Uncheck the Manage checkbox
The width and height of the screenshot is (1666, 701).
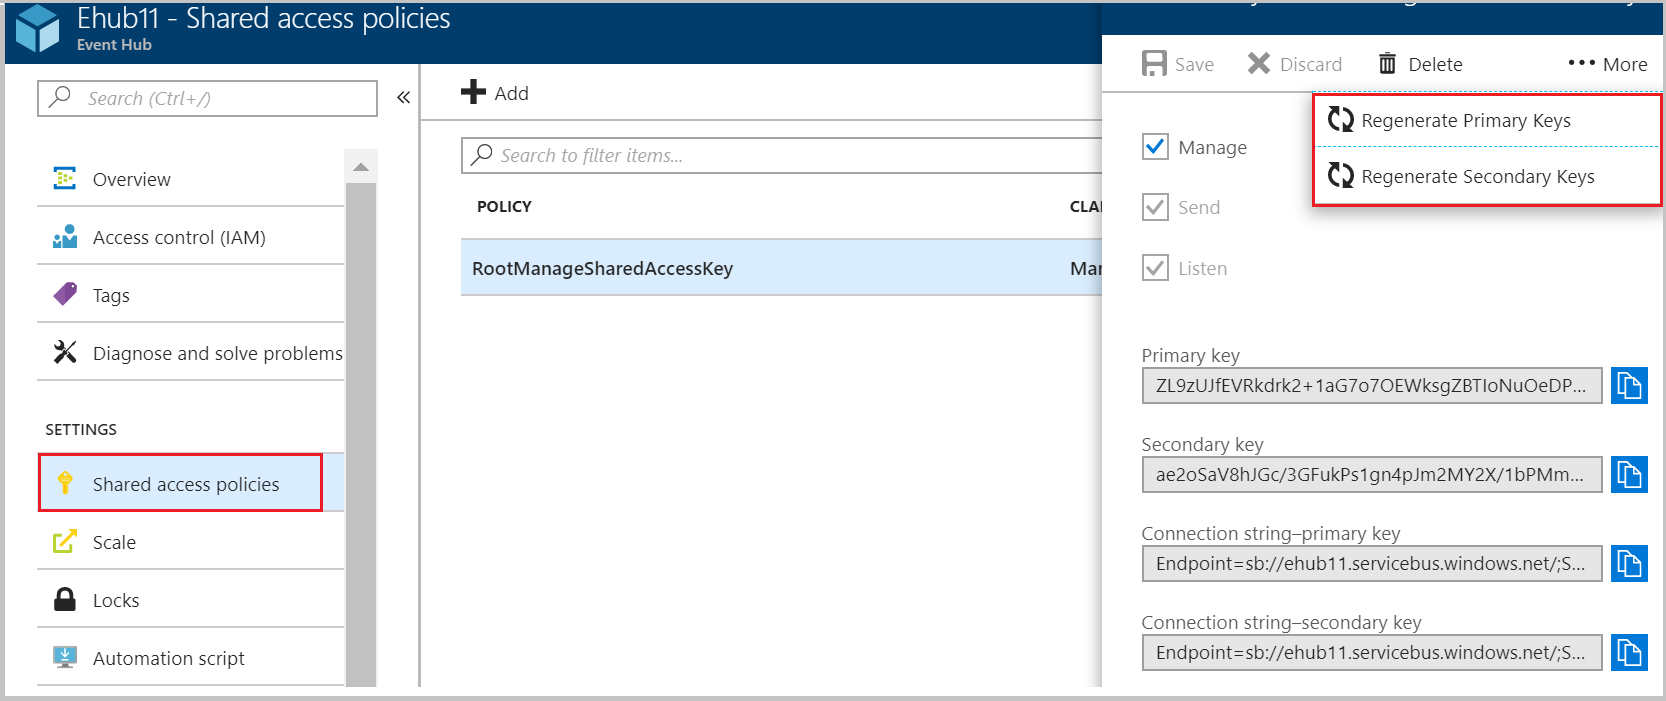point(1155,147)
